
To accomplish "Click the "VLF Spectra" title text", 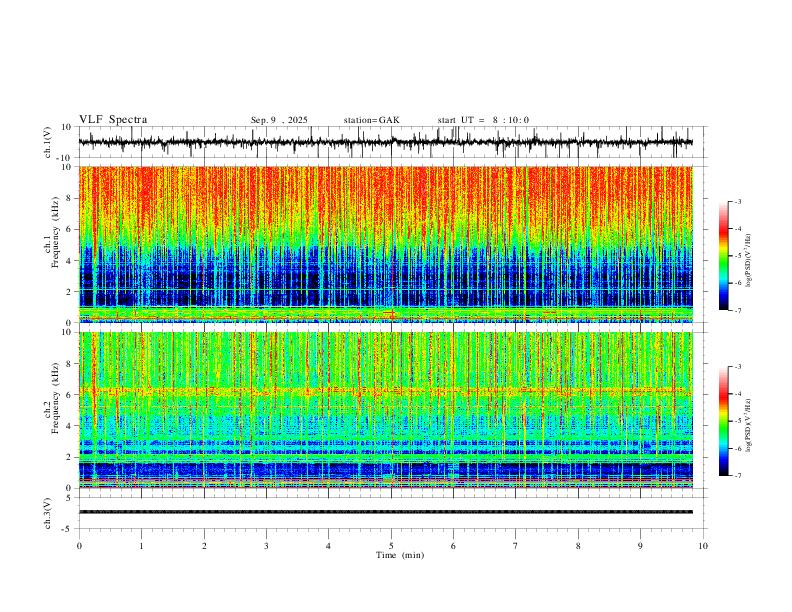I will click(x=113, y=120).
